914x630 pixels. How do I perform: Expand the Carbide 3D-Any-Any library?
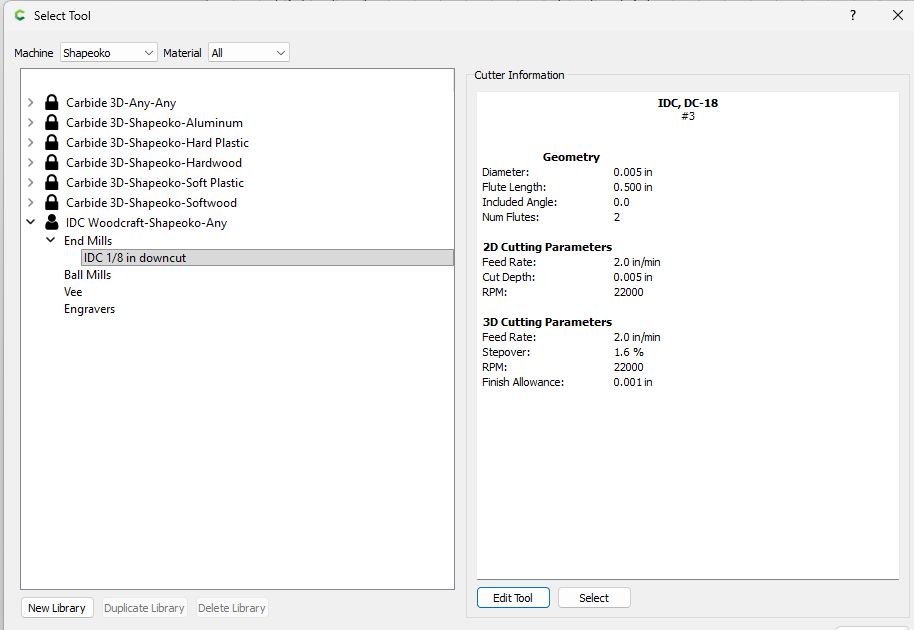30,103
